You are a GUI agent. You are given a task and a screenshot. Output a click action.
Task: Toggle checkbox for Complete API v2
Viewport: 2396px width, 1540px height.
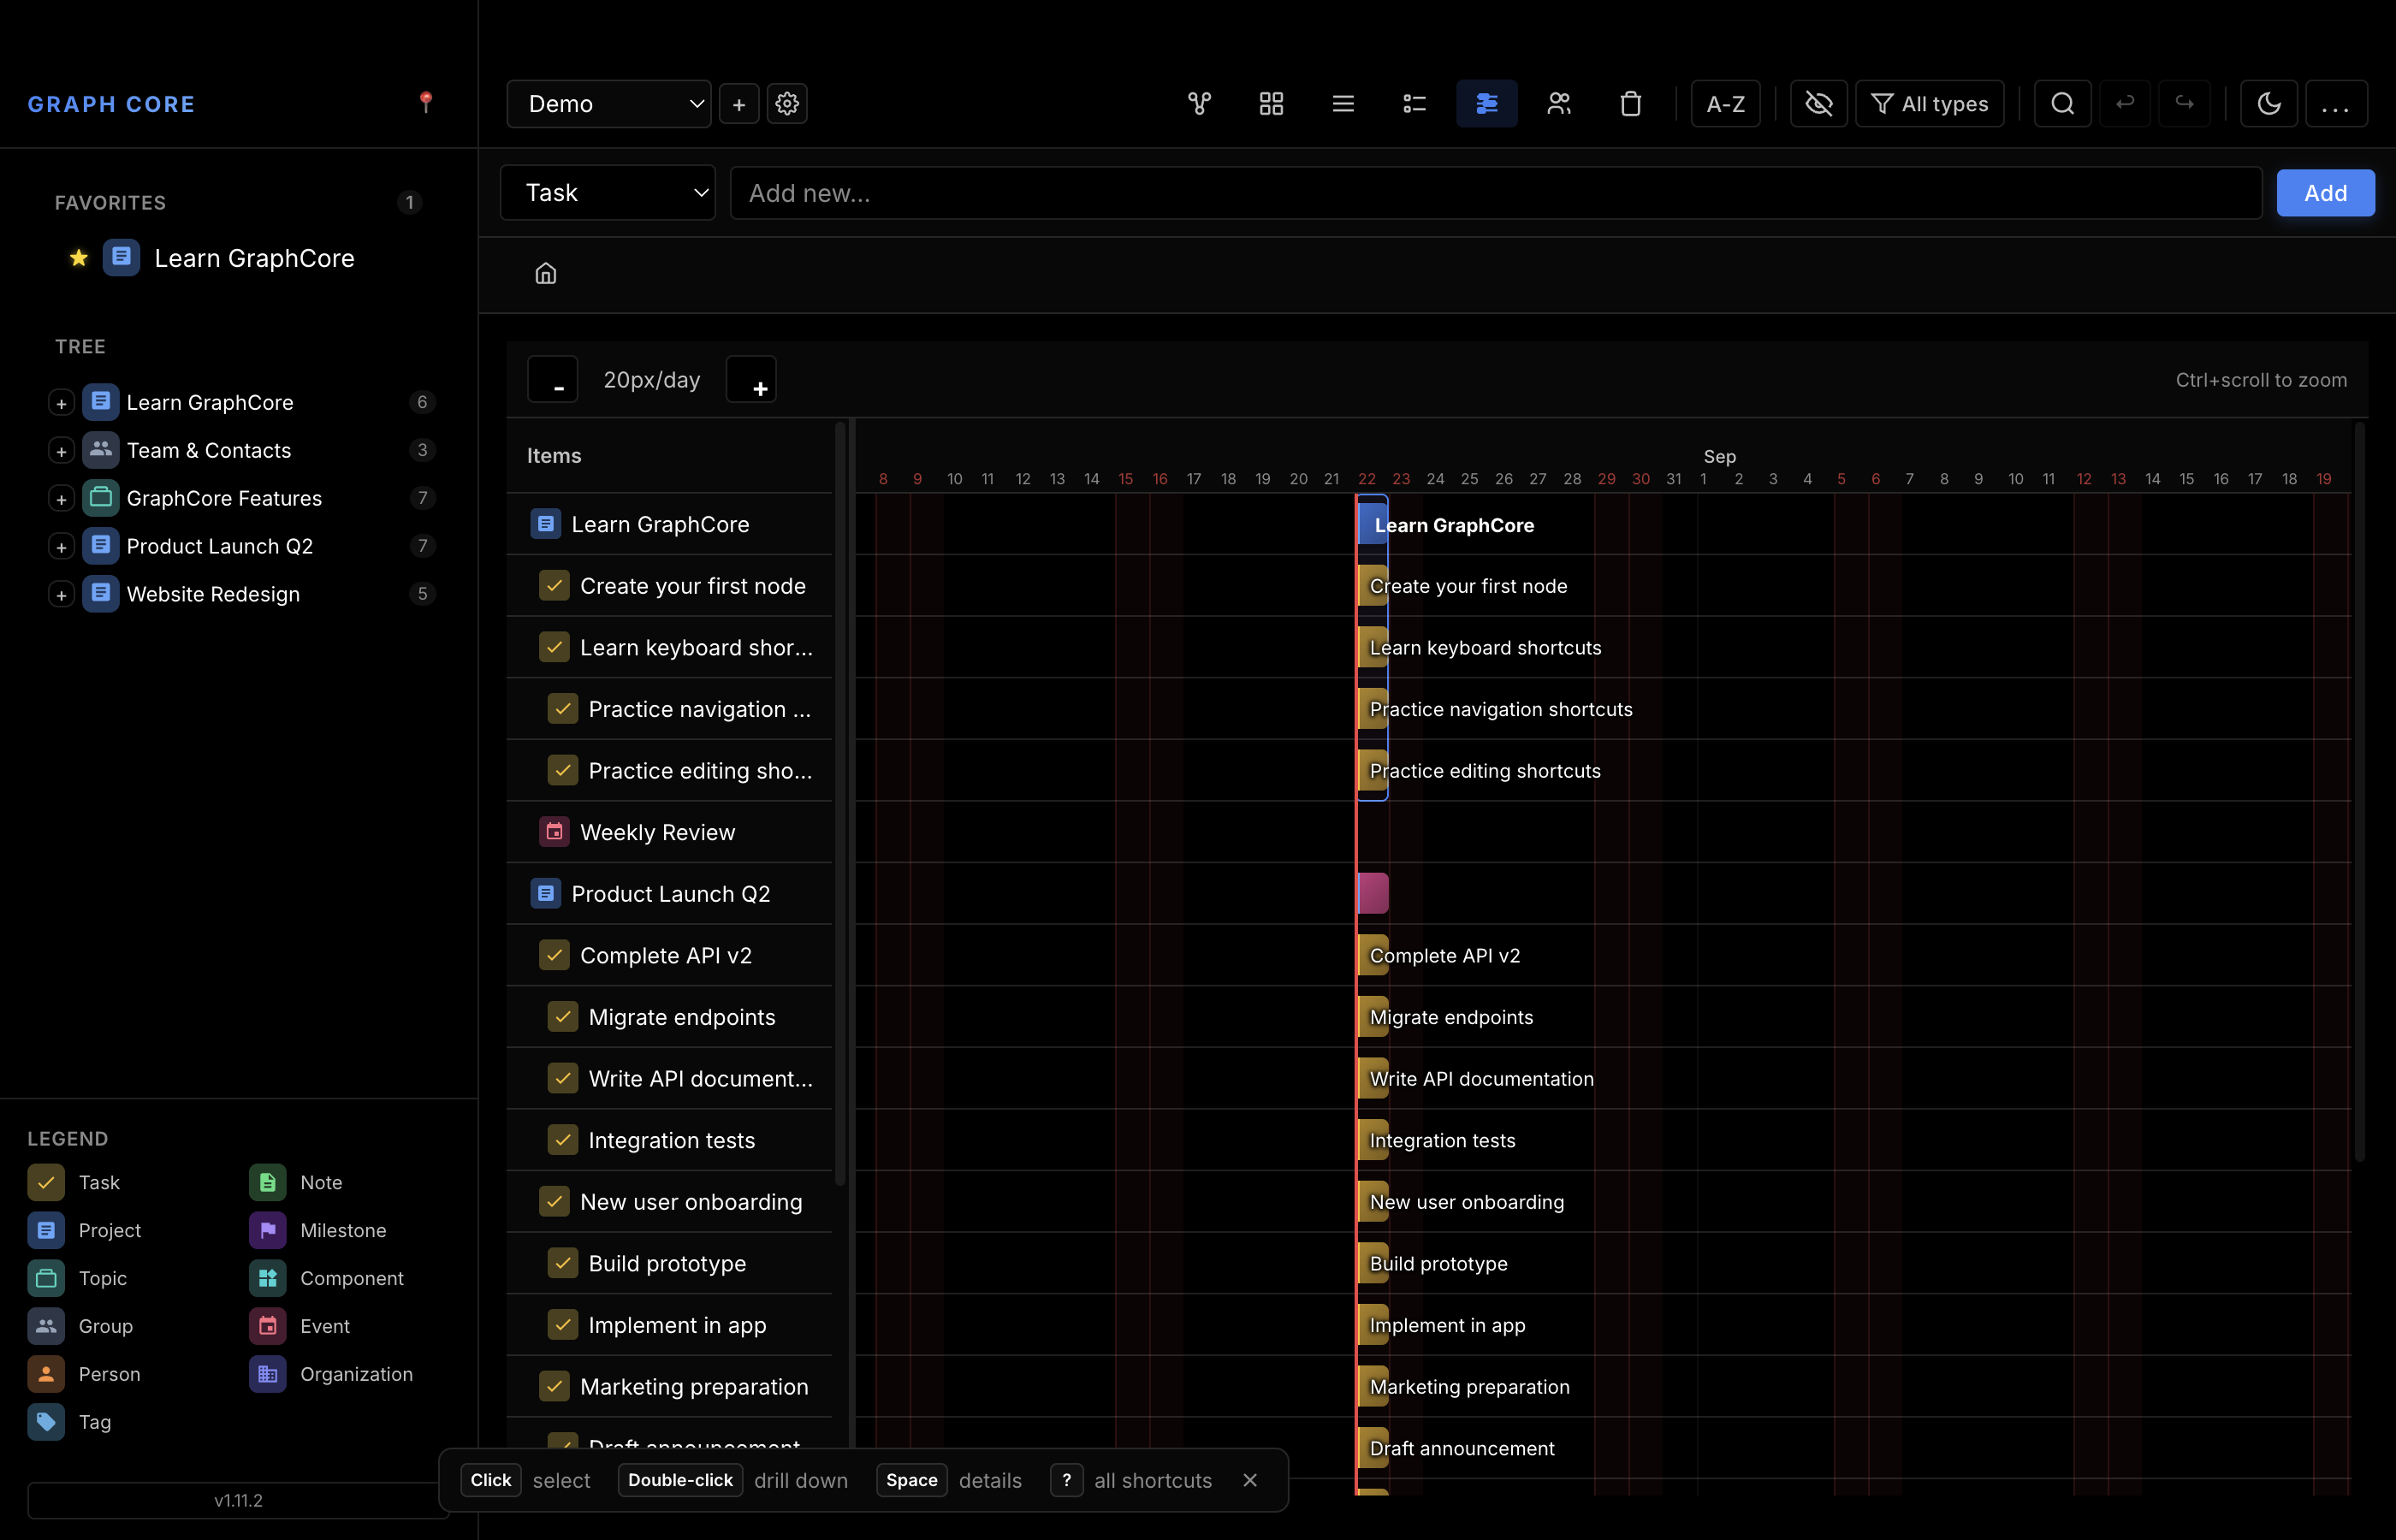tap(554, 955)
